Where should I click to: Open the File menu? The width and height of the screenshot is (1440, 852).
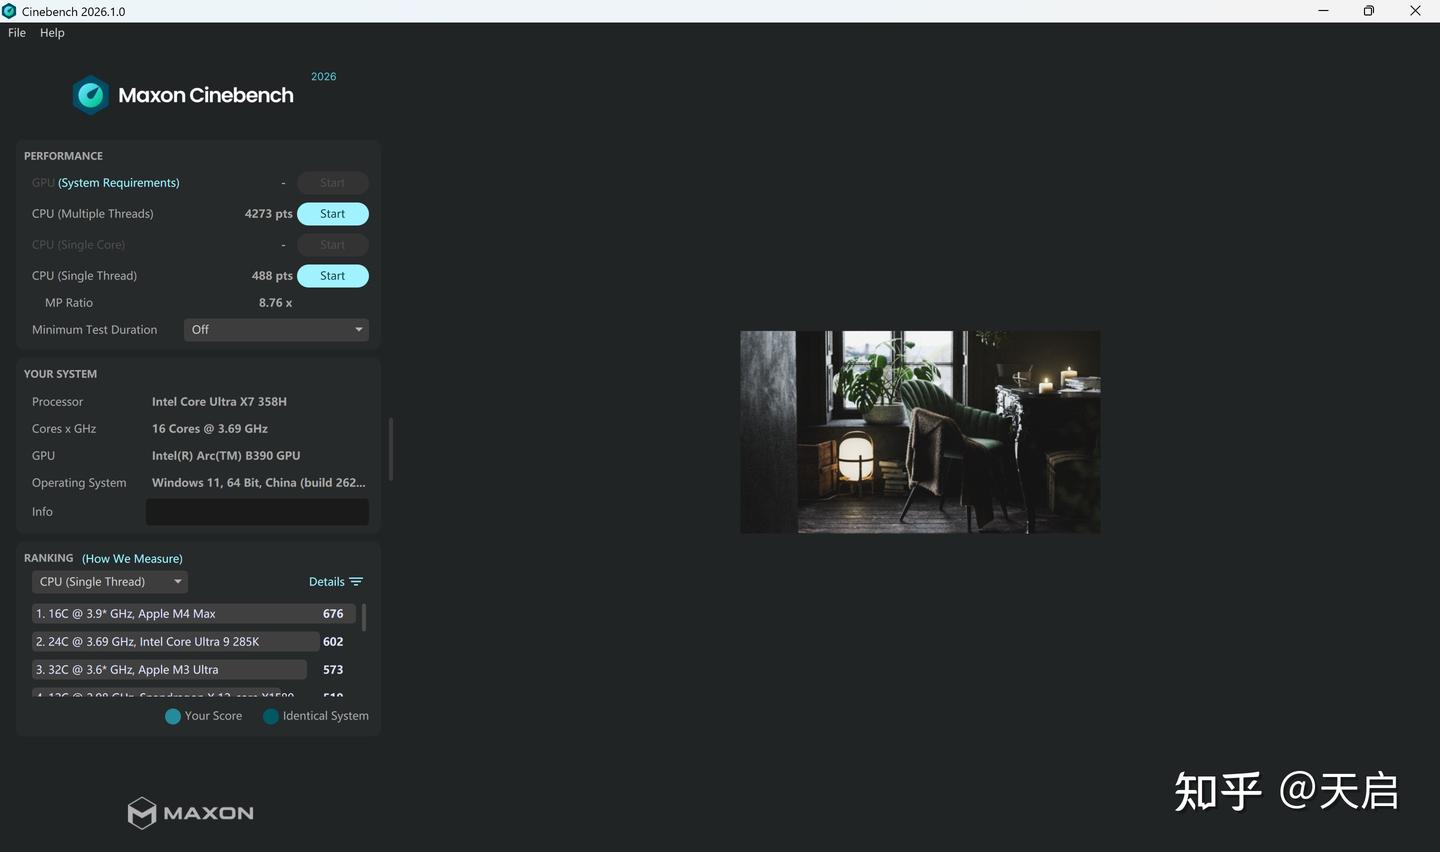(x=17, y=33)
